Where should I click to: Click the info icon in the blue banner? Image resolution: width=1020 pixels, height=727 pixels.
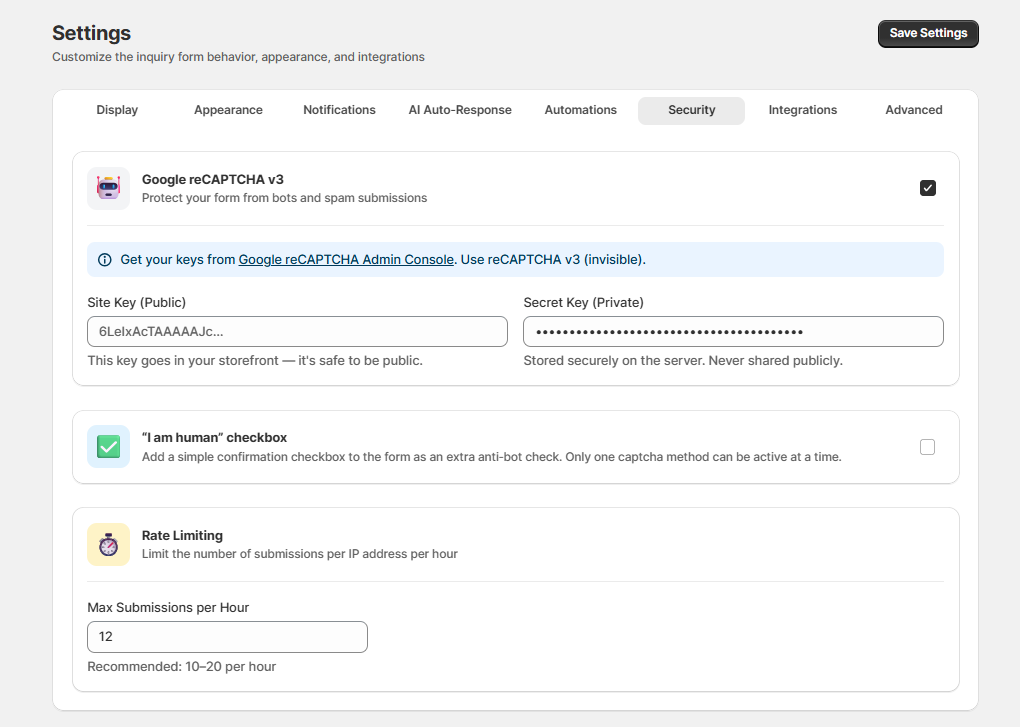105,260
